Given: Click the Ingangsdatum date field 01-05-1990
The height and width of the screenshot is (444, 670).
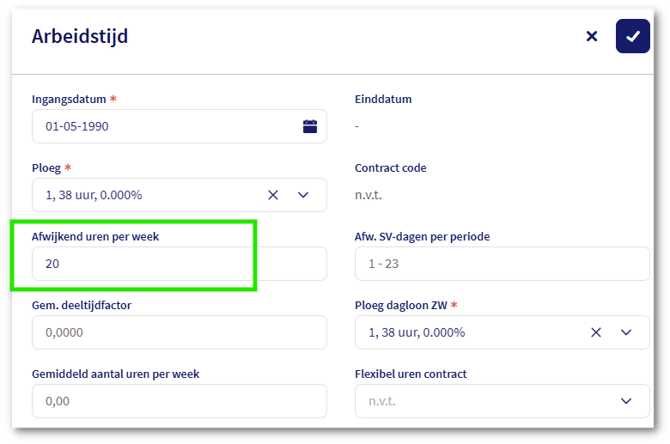Looking at the screenshot, I should pos(160,126).
